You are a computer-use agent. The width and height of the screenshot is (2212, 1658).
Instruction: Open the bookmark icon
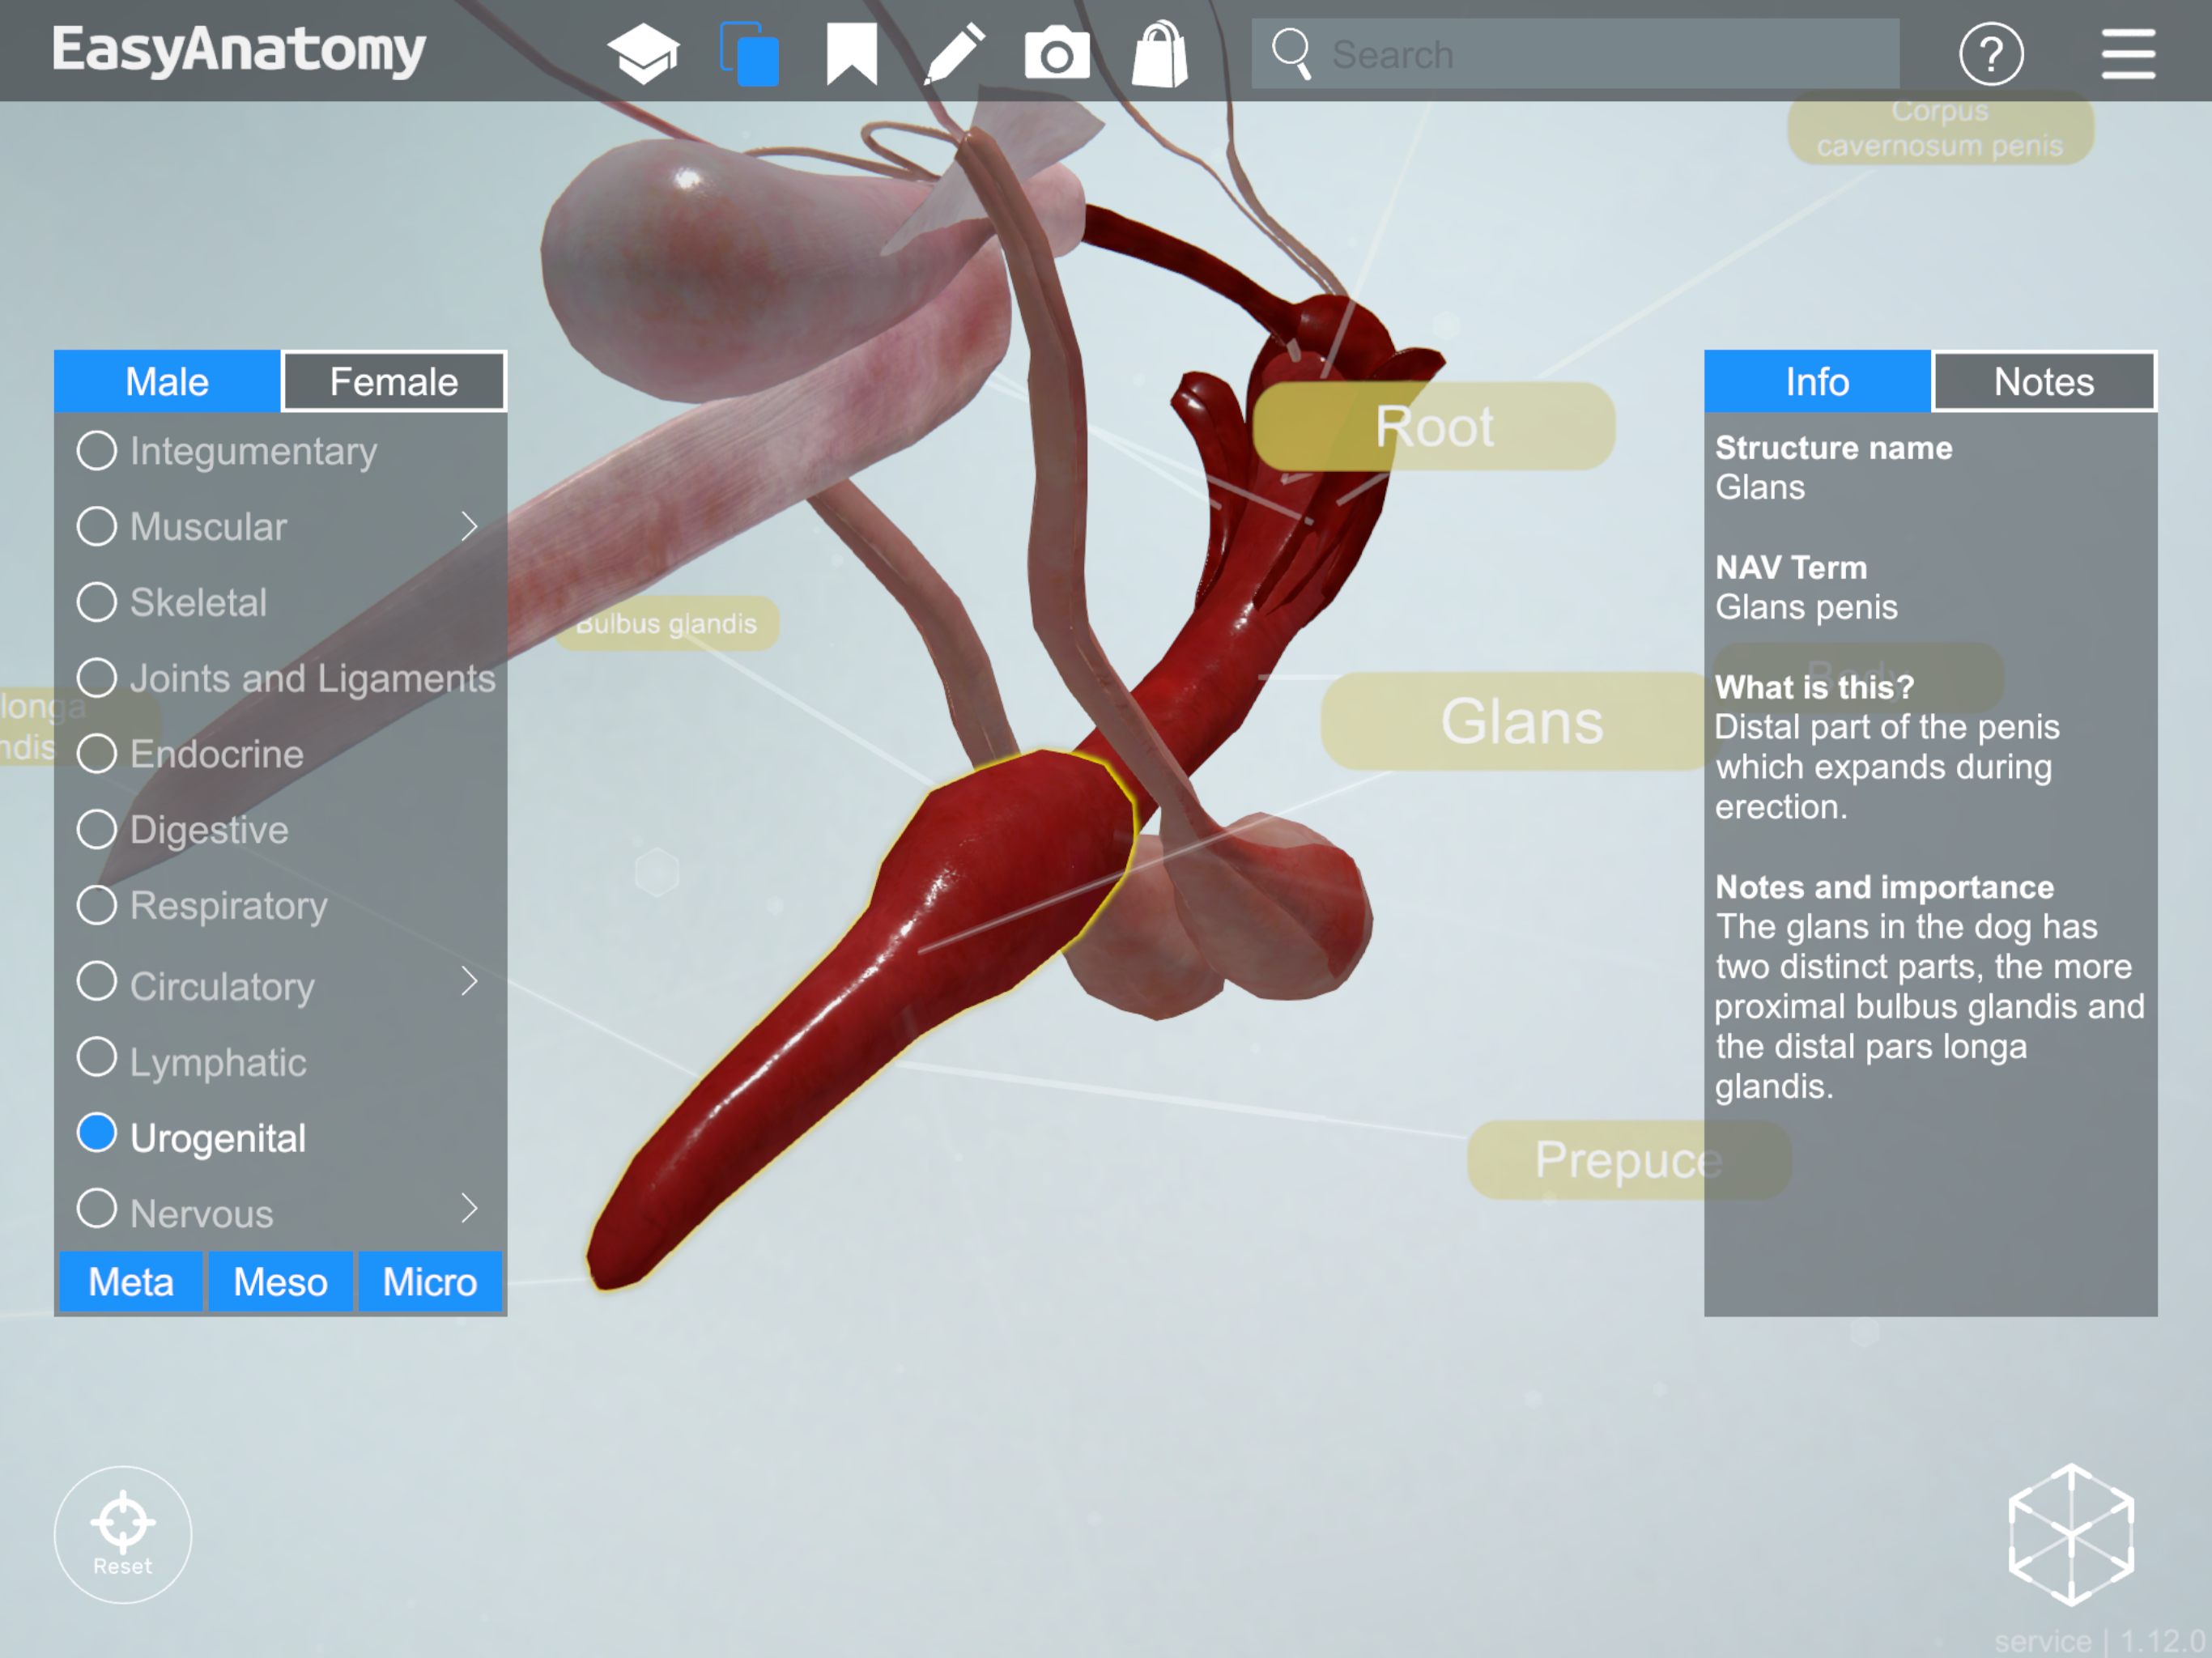(851, 54)
